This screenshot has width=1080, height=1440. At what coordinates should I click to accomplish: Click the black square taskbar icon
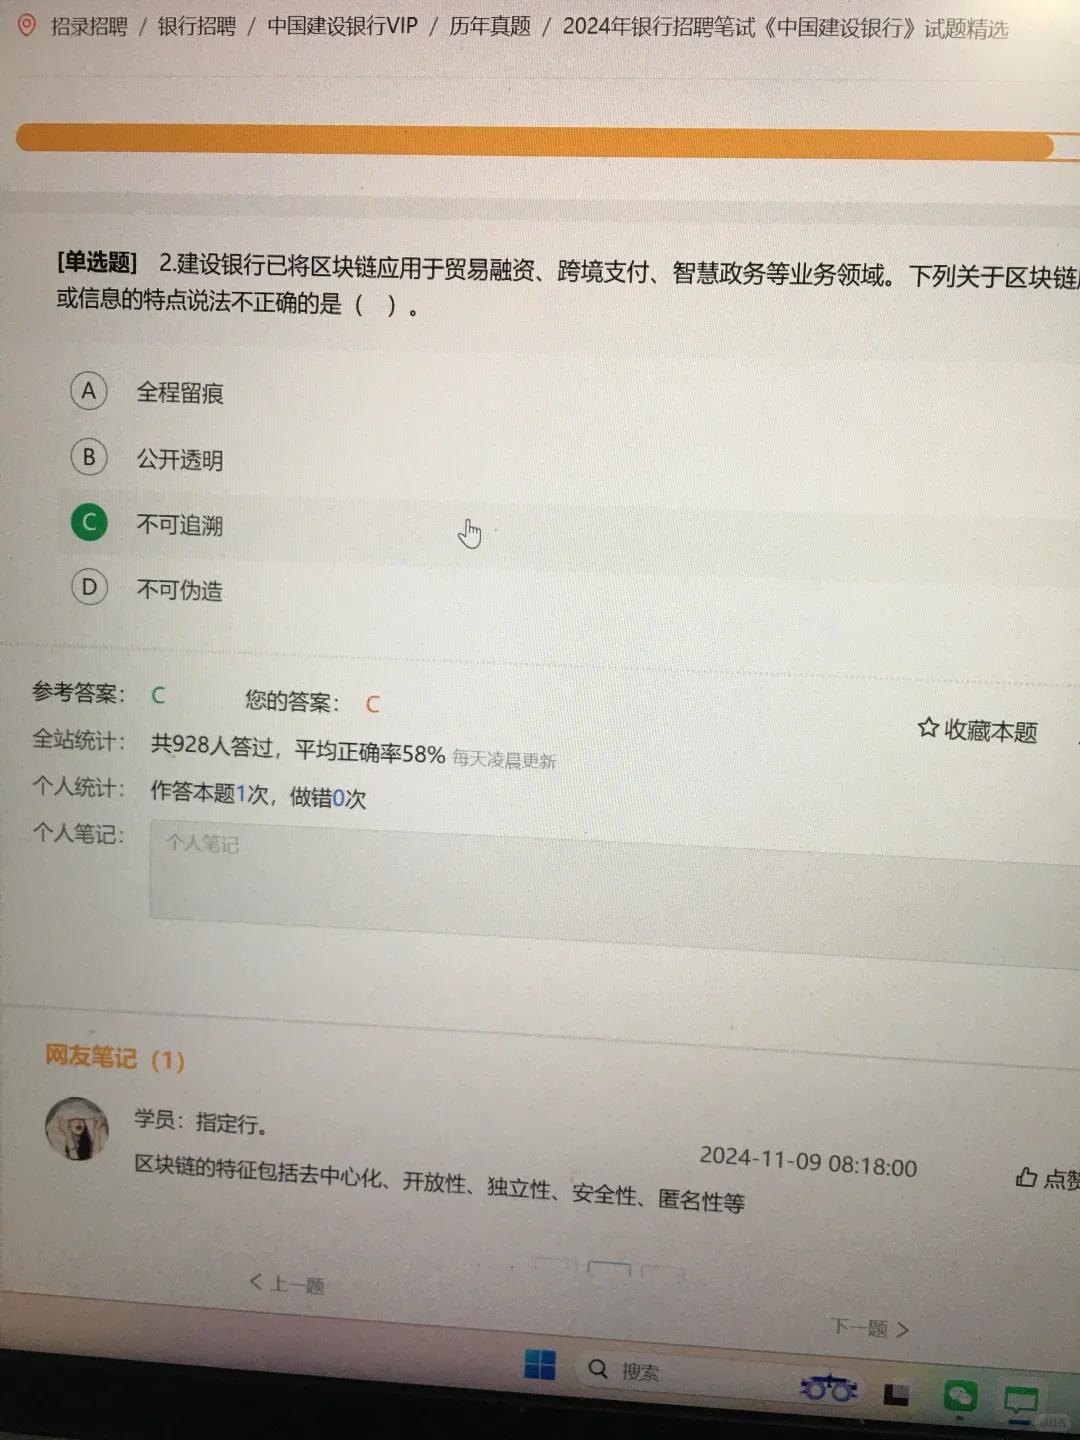pyautogui.click(x=896, y=1394)
